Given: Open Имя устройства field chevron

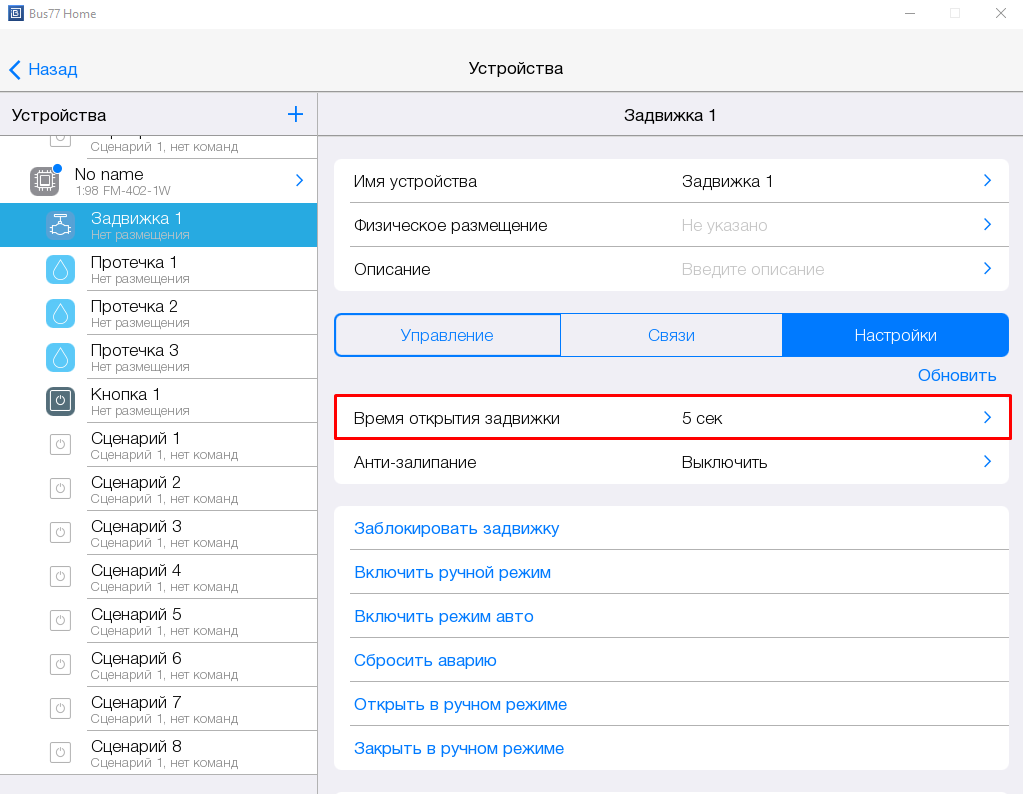Looking at the screenshot, I should pos(987,181).
